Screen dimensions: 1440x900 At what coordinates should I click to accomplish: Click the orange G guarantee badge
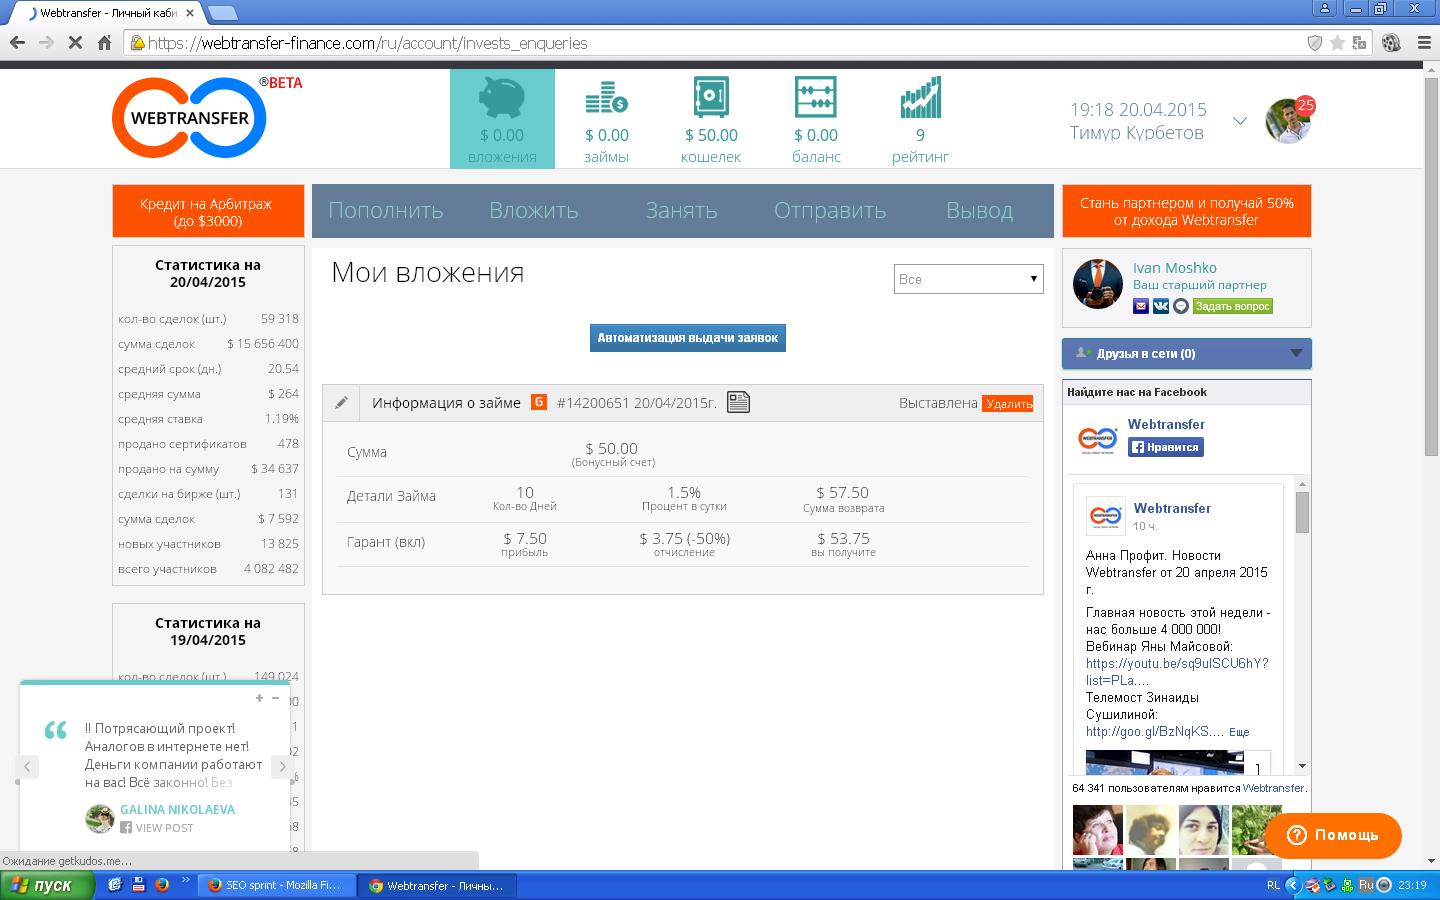(539, 402)
